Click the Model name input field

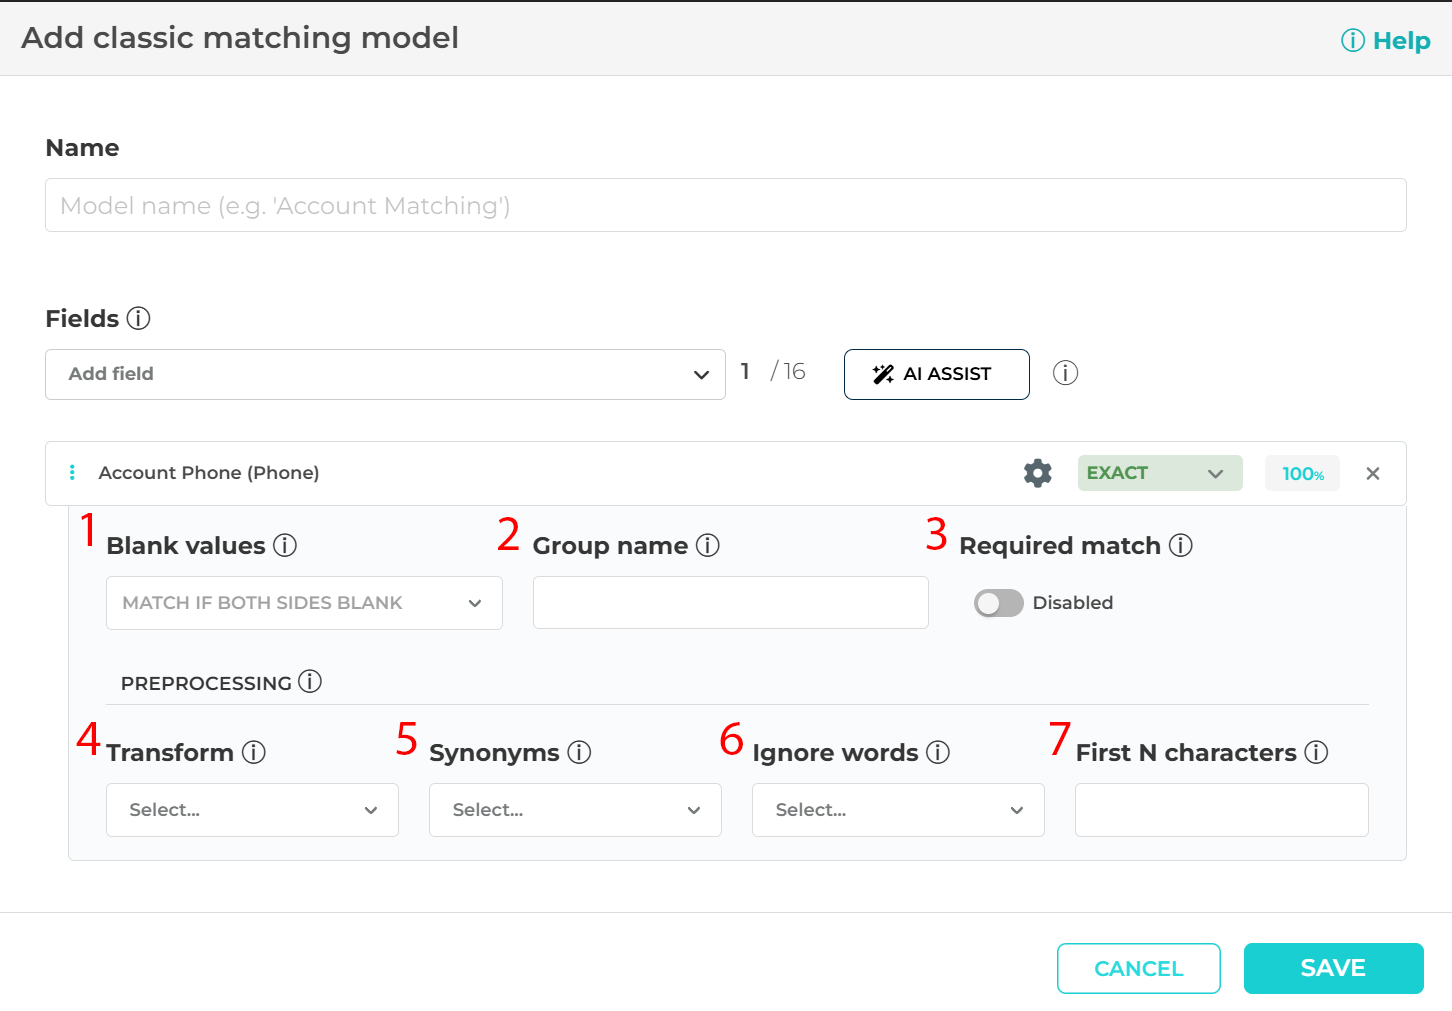click(725, 206)
